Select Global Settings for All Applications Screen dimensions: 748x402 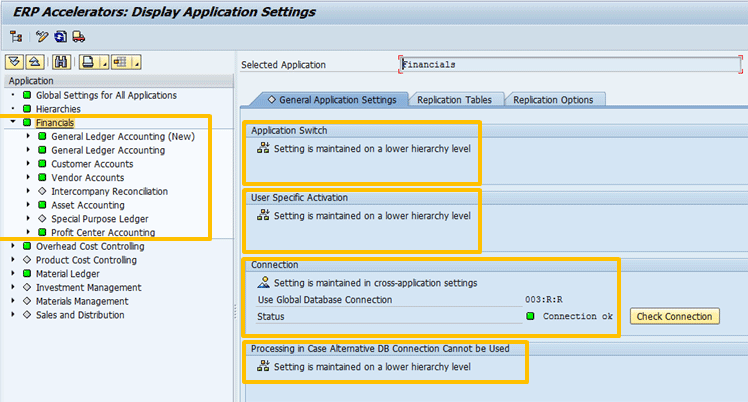coord(106,95)
